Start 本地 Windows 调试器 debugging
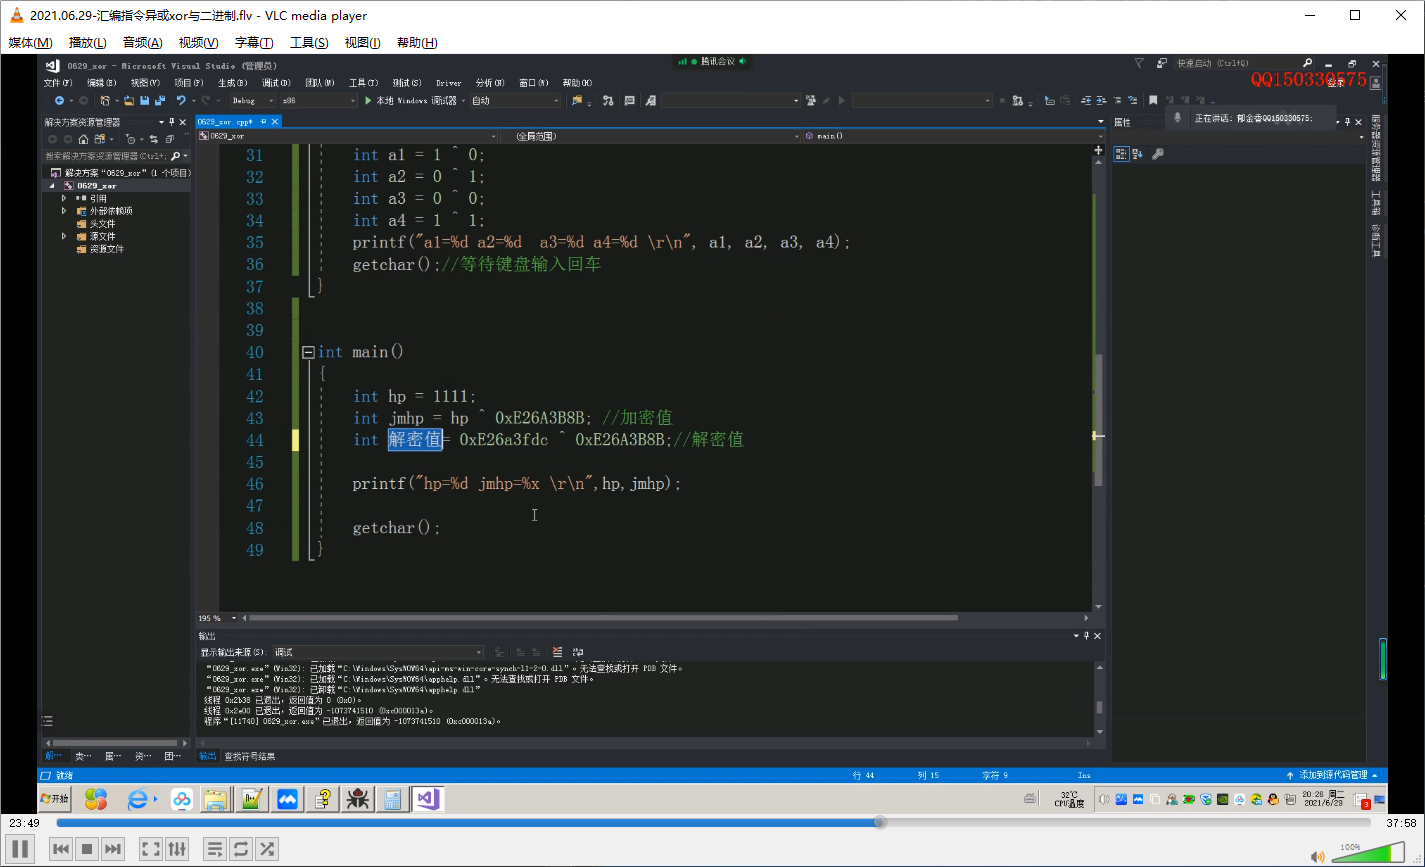The image size is (1425, 867). pyautogui.click(x=410, y=101)
